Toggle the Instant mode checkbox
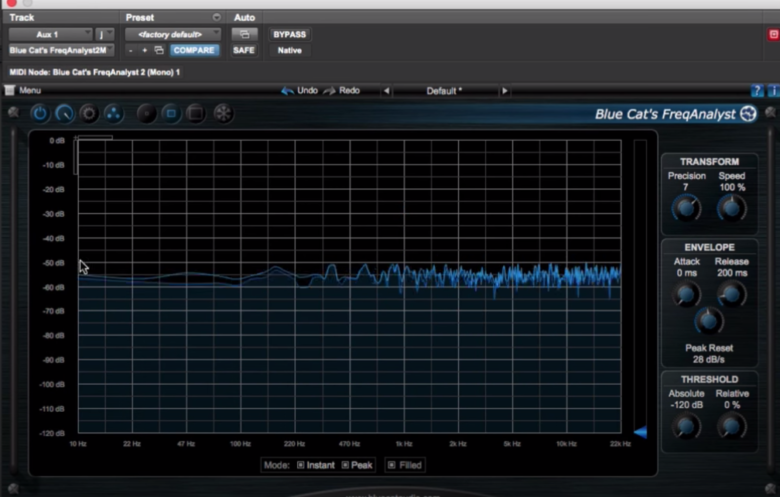The width and height of the screenshot is (780, 497). click(x=300, y=465)
